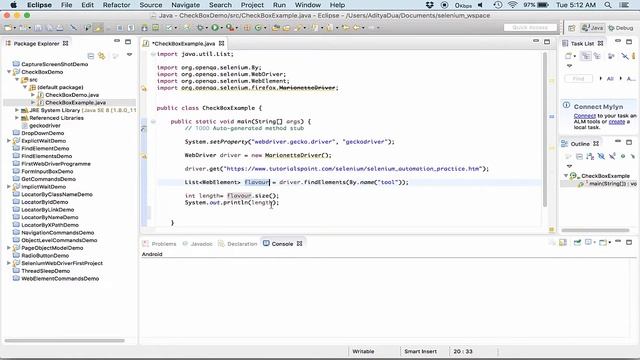This screenshot has height=360, width=640.
Task: Click the Dropbox menu bar icon
Action: pyautogui.click(x=429, y=5)
